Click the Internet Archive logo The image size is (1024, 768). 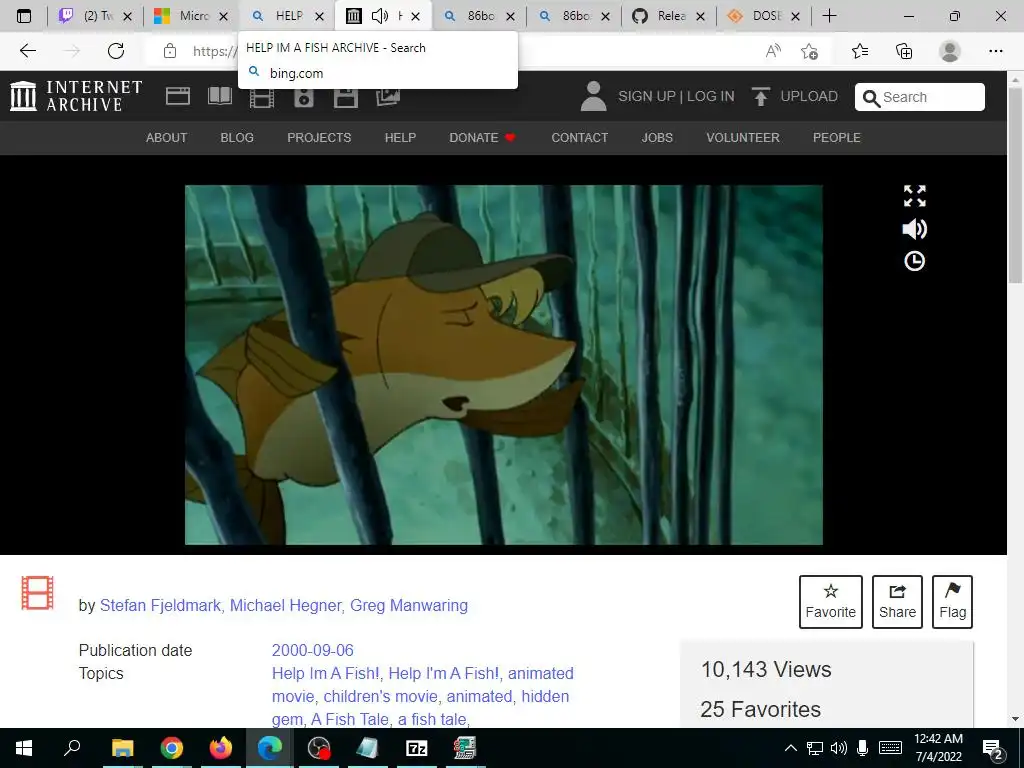click(76, 96)
